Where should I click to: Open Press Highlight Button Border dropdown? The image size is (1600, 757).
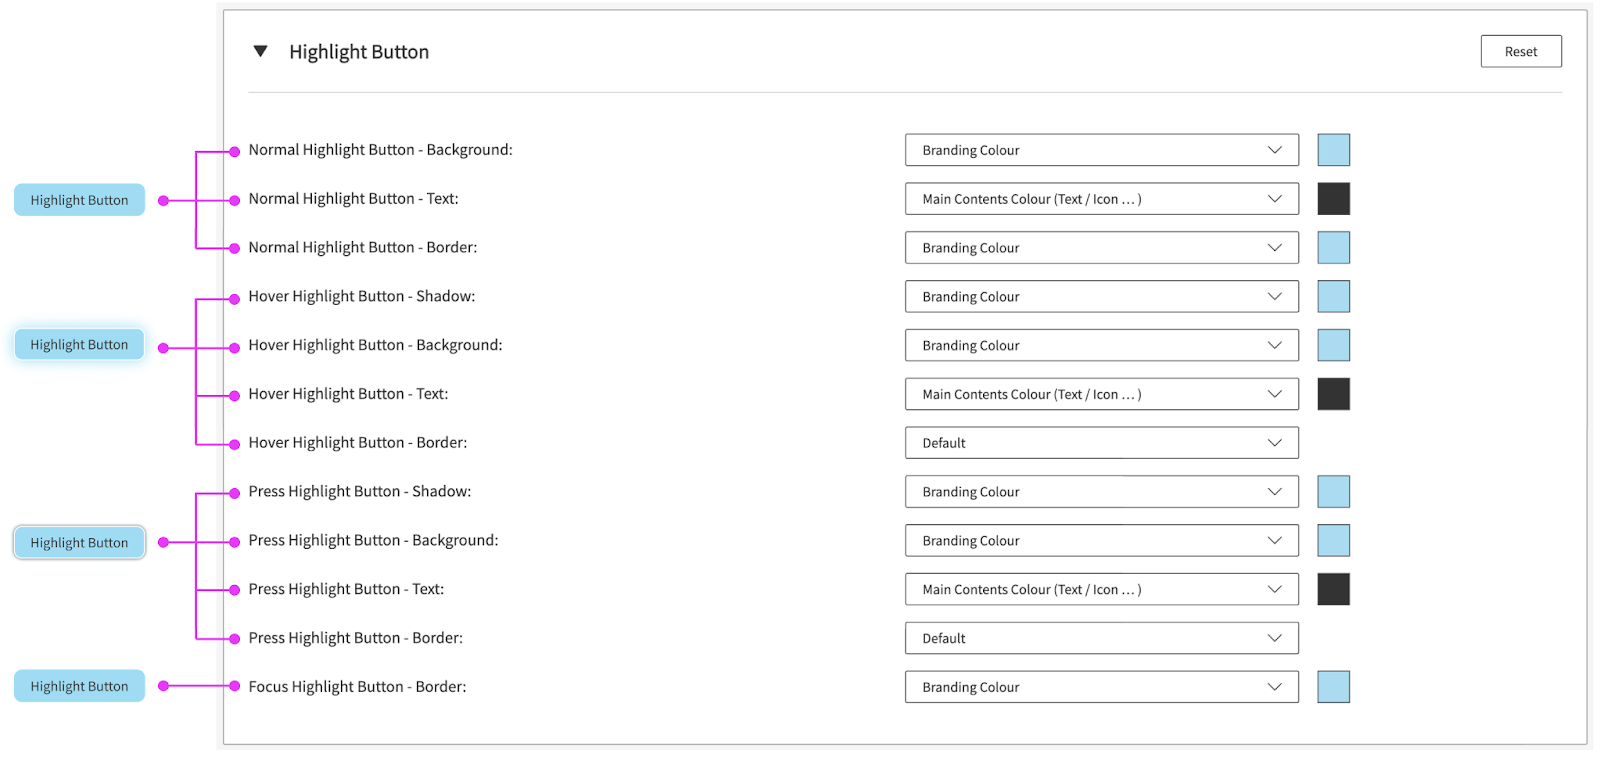pyautogui.click(x=1101, y=638)
